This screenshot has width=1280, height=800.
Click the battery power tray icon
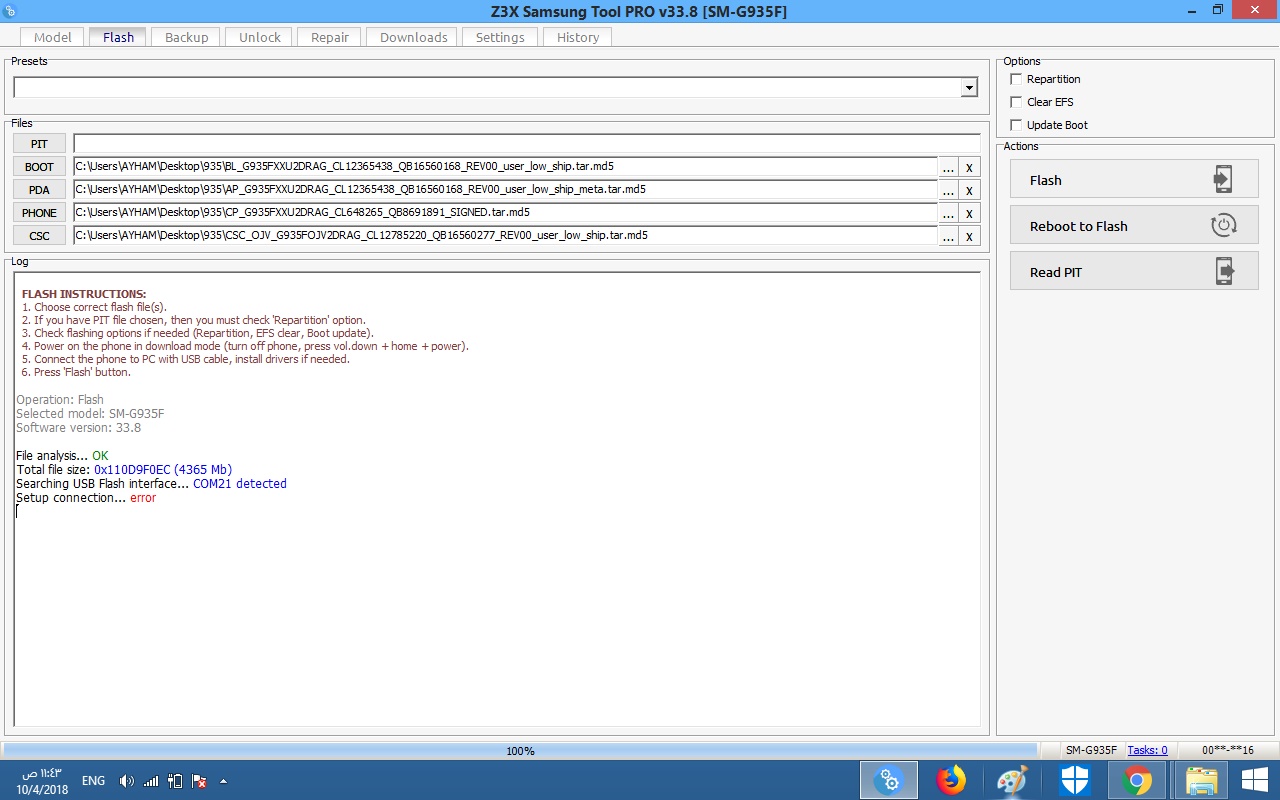coord(175,781)
